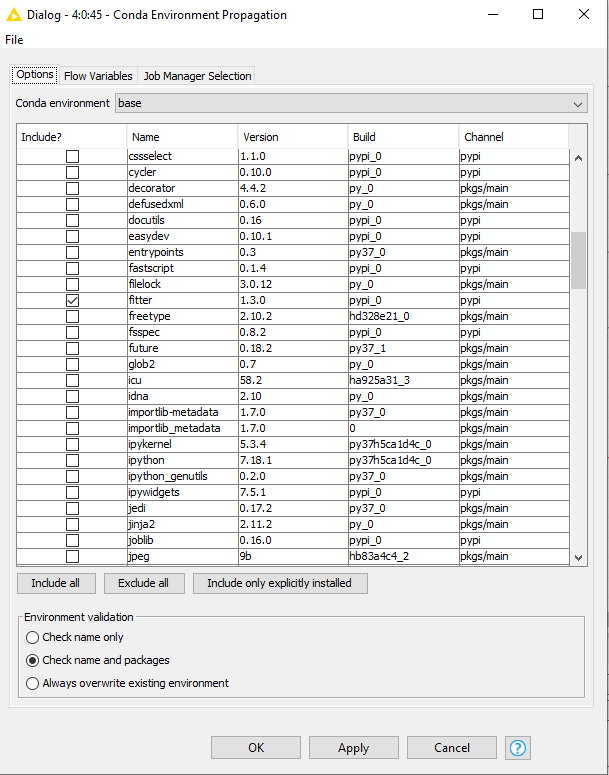The width and height of the screenshot is (609, 775).
Task: Click the blue help question mark icon
Action: 518,747
